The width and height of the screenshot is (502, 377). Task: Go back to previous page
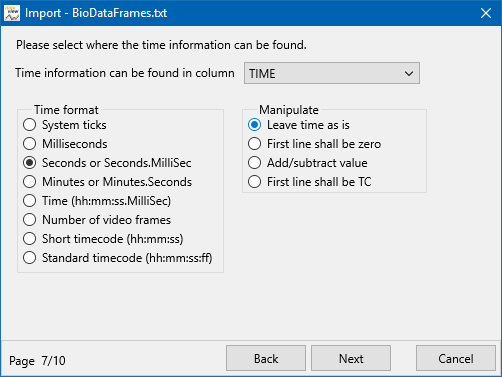click(266, 358)
